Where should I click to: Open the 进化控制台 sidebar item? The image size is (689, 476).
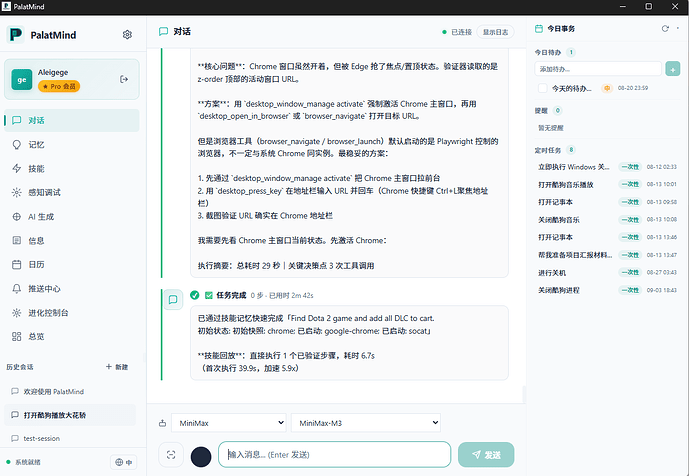click(x=72, y=312)
